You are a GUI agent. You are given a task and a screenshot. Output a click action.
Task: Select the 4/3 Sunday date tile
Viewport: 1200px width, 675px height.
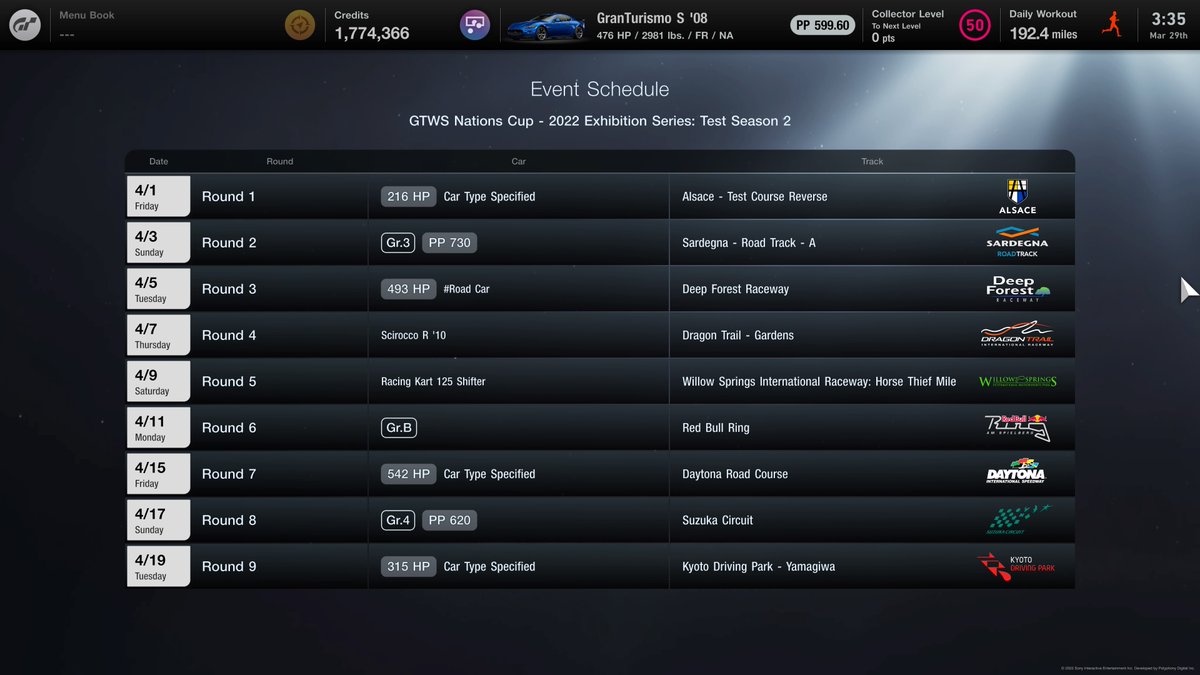click(158, 243)
